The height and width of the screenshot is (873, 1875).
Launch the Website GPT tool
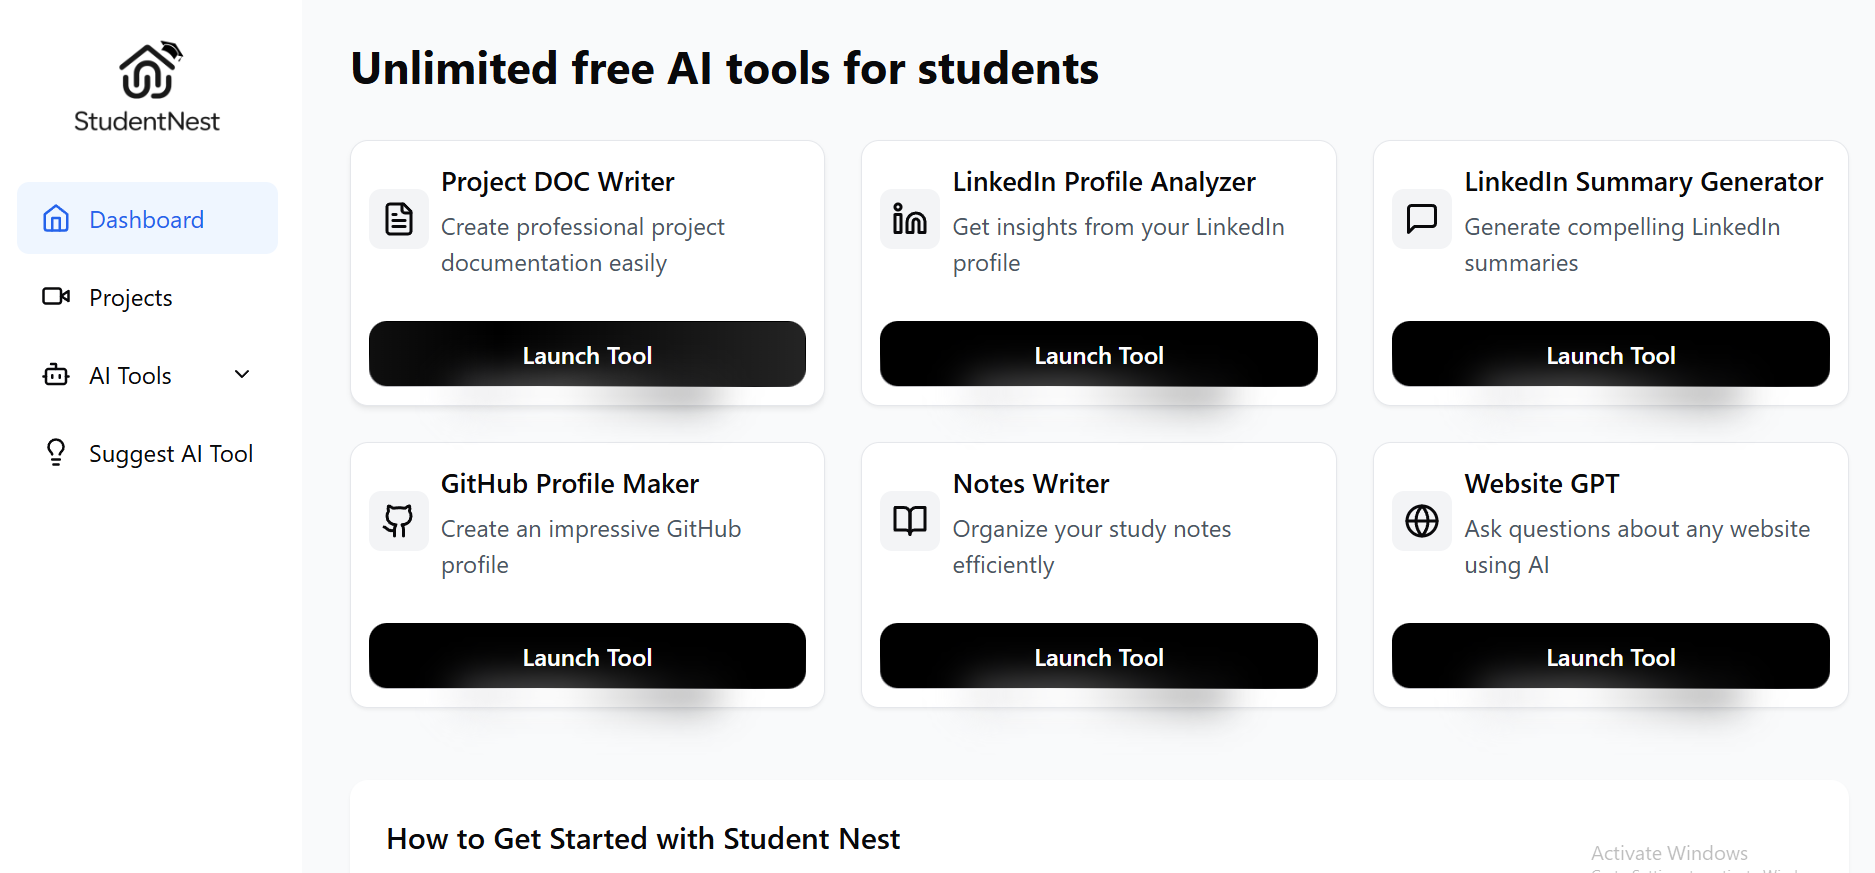click(x=1610, y=656)
